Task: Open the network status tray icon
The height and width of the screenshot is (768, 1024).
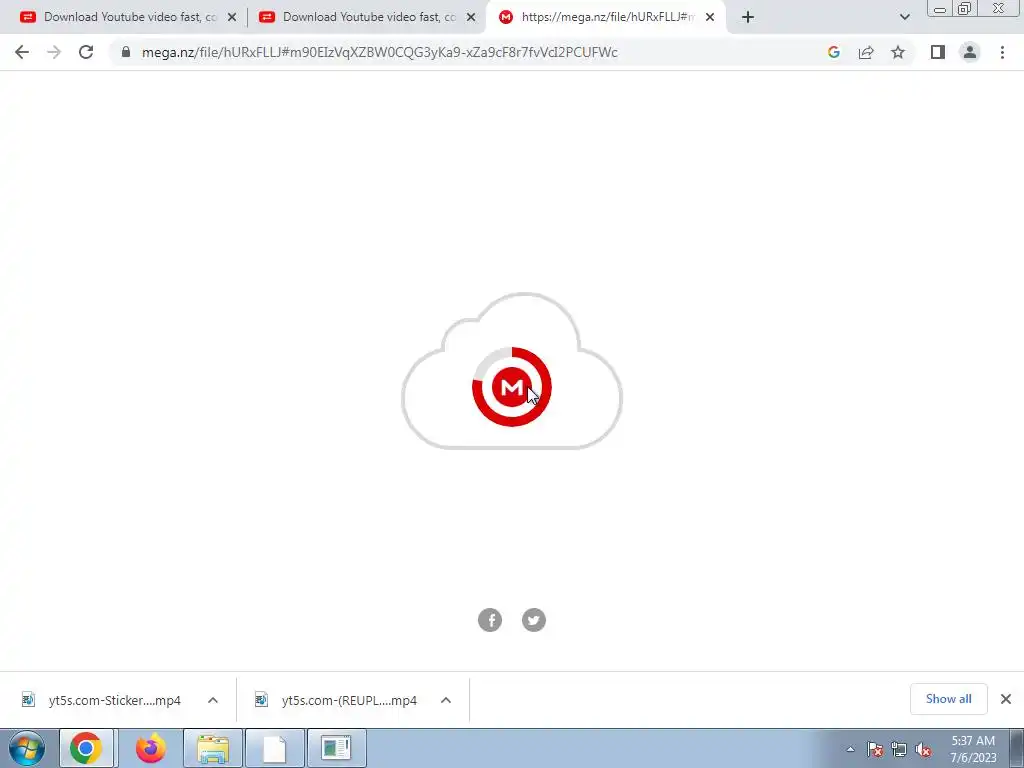Action: click(x=899, y=749)
